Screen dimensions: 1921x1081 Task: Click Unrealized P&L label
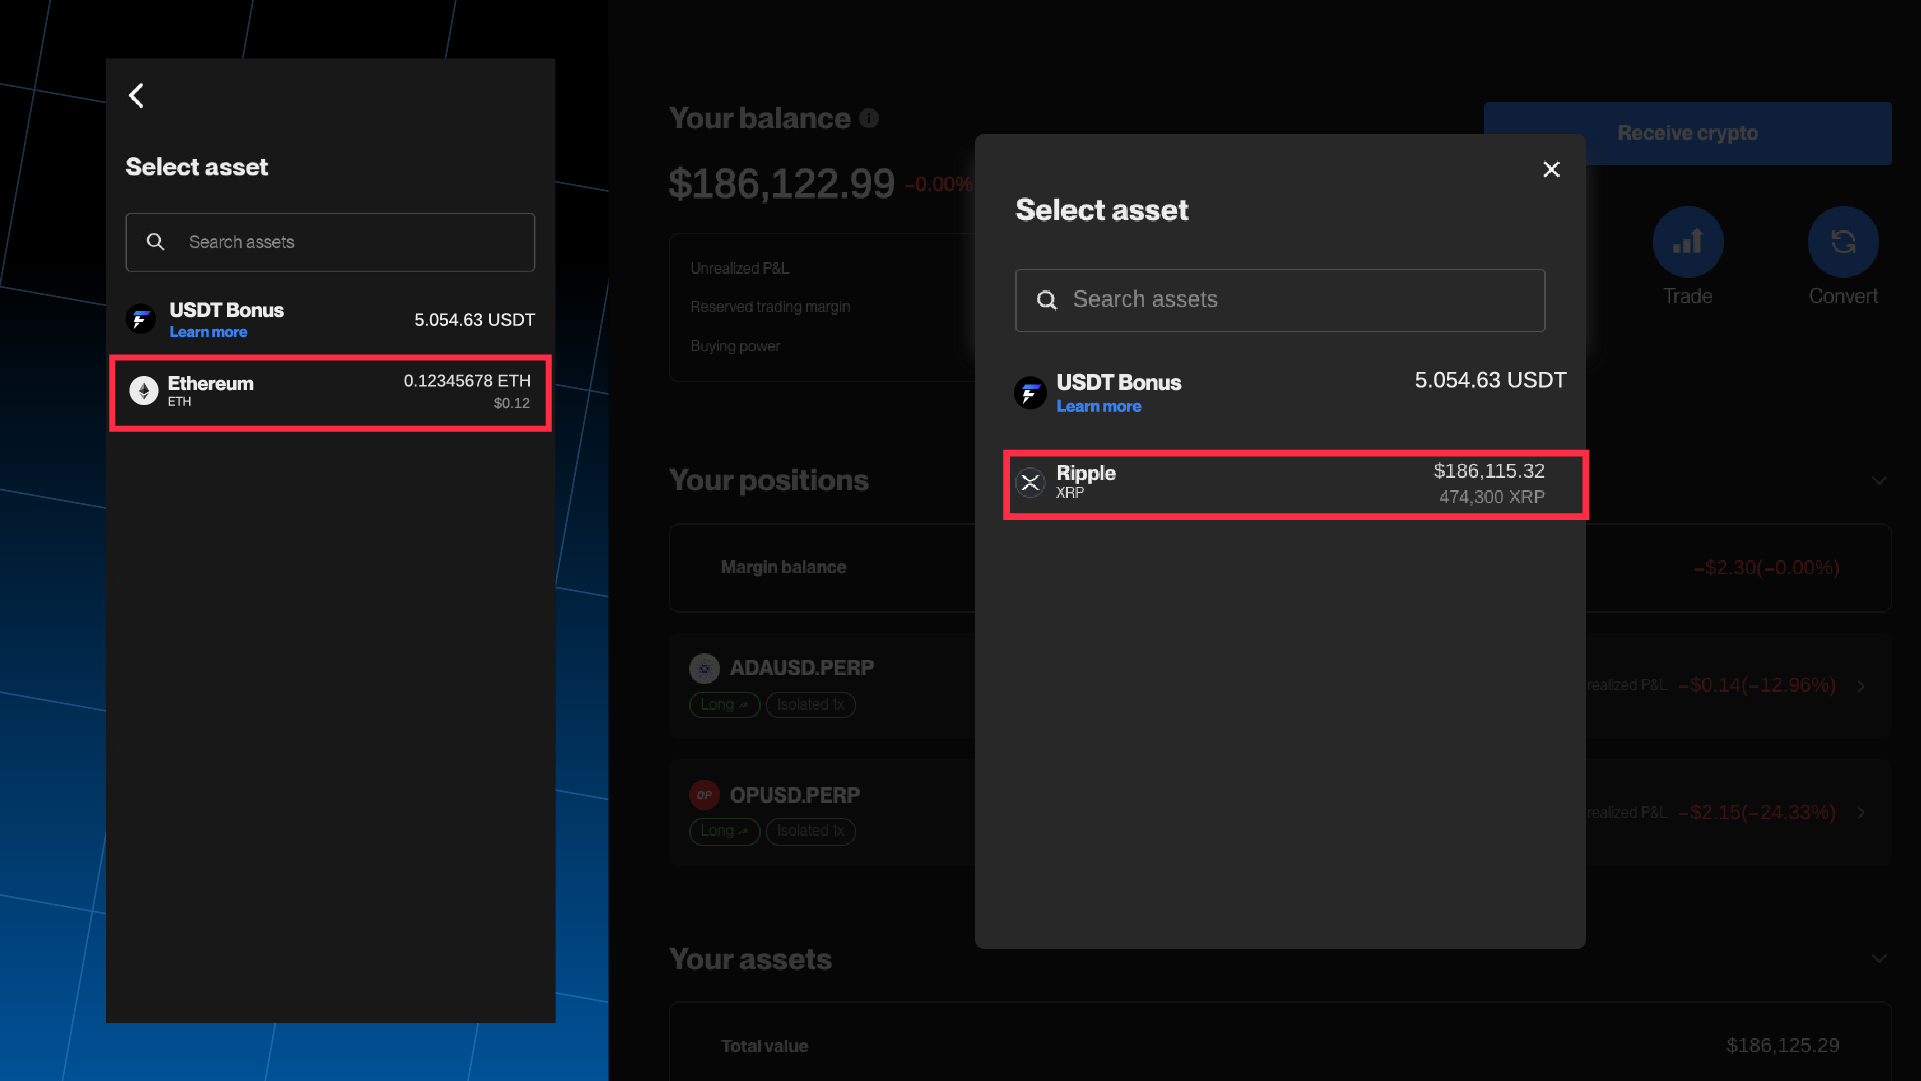(739, 268)
